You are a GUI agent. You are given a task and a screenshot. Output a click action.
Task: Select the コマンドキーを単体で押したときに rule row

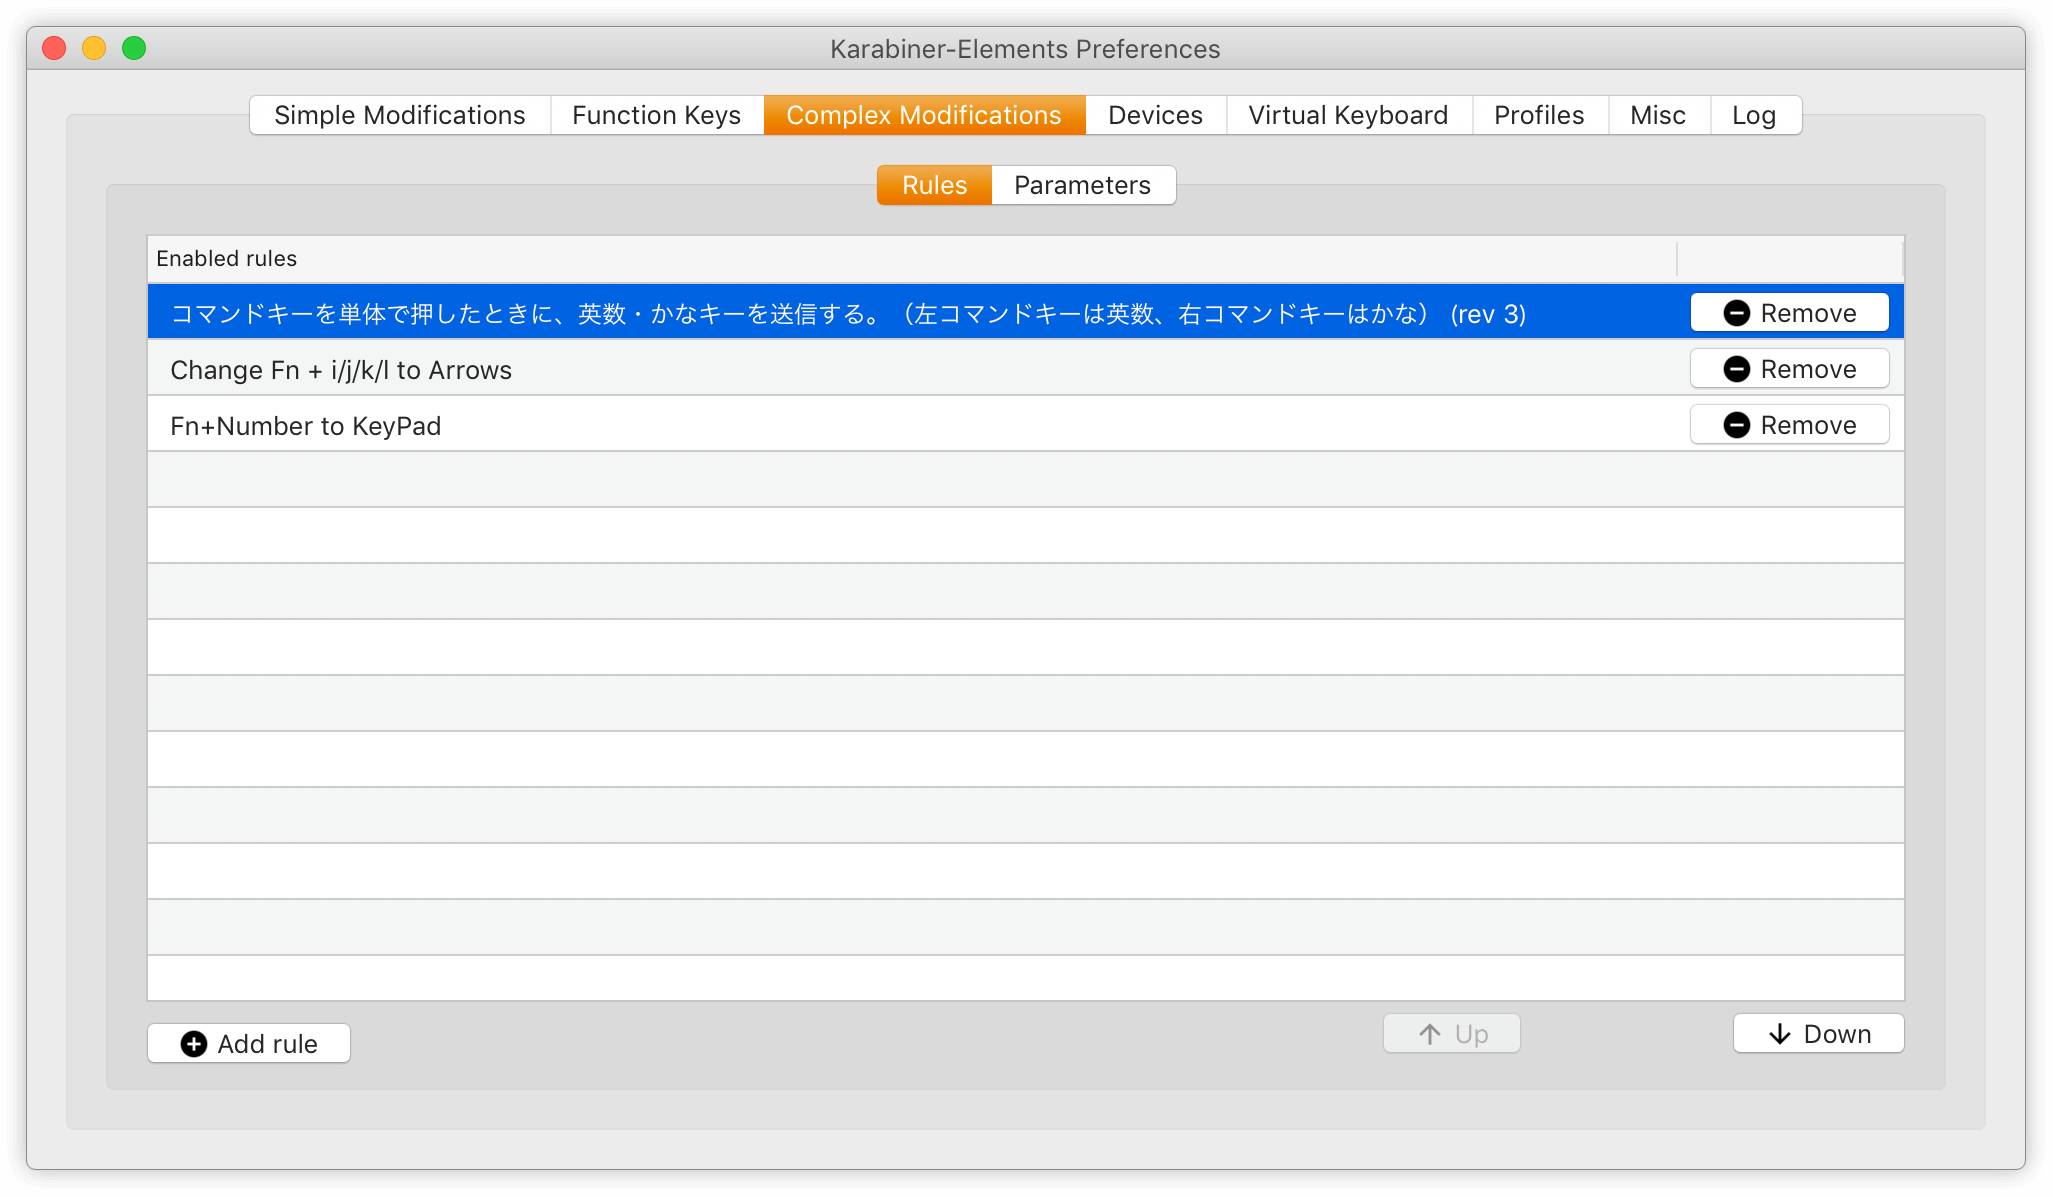pyautogui.click(x=1026, y=312)
